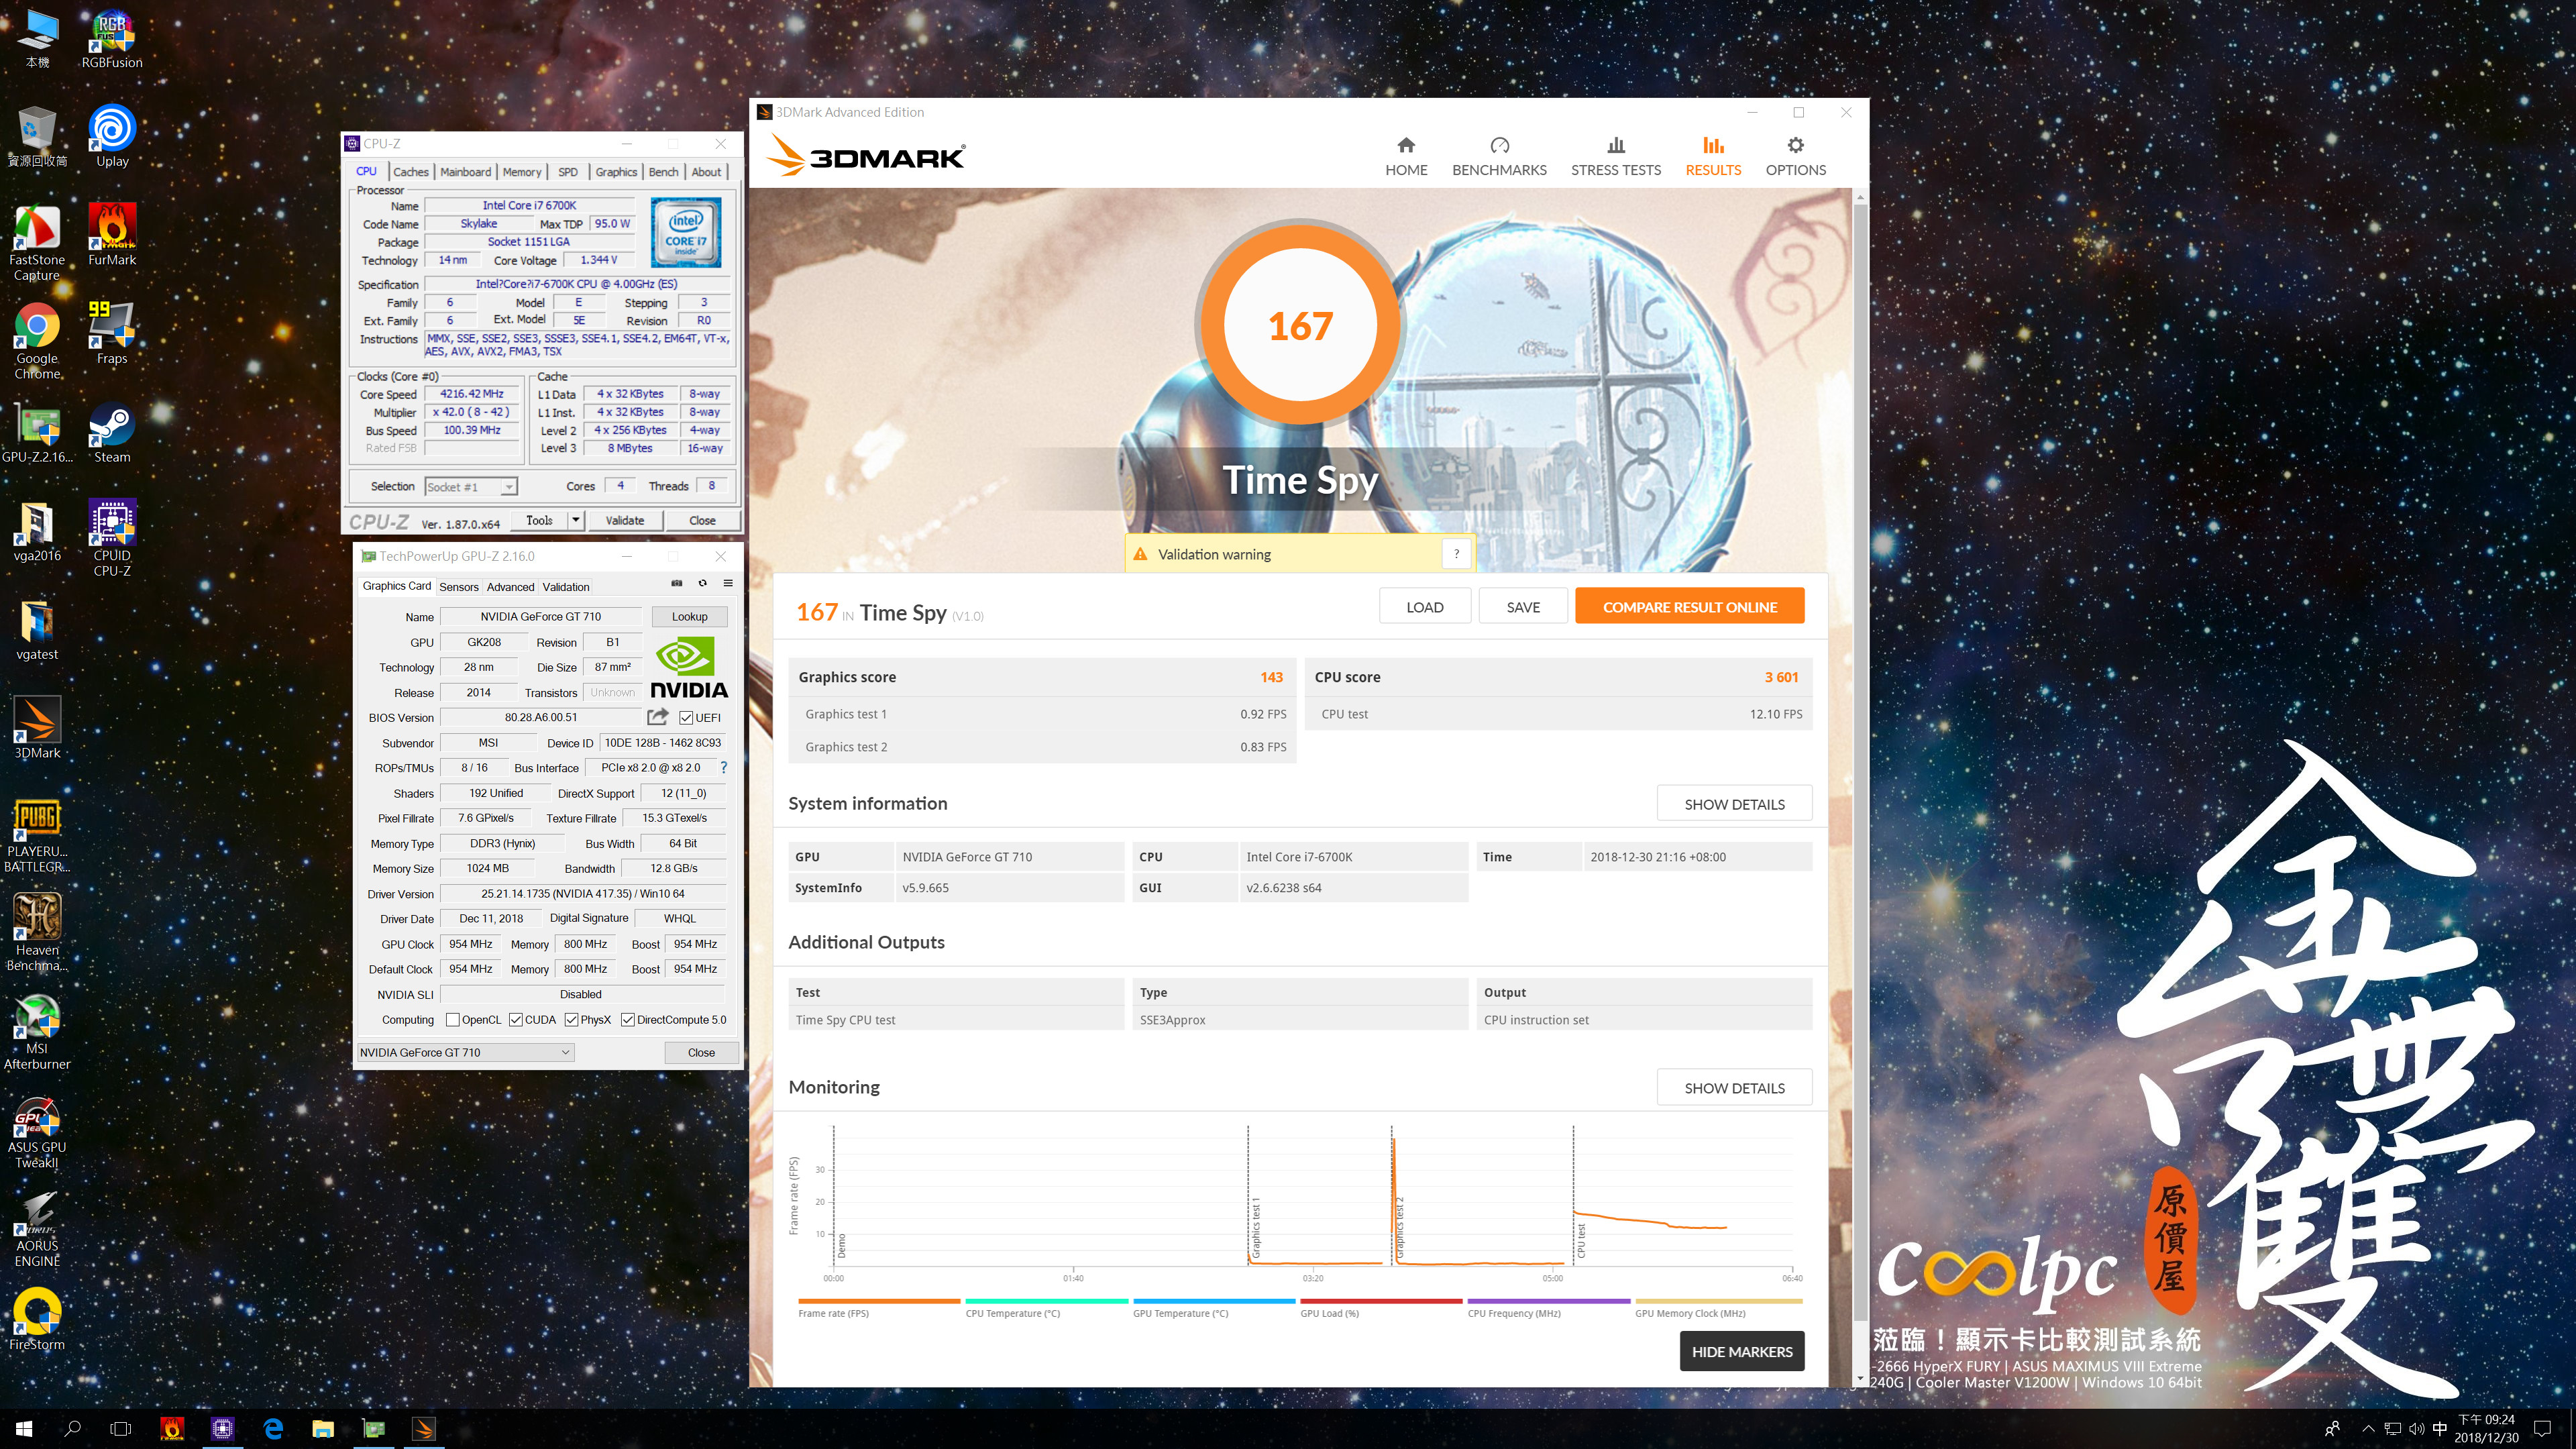Select the FurMark desktop icon
This screenshot has height=1449, width=2576.
click(112, 234)
